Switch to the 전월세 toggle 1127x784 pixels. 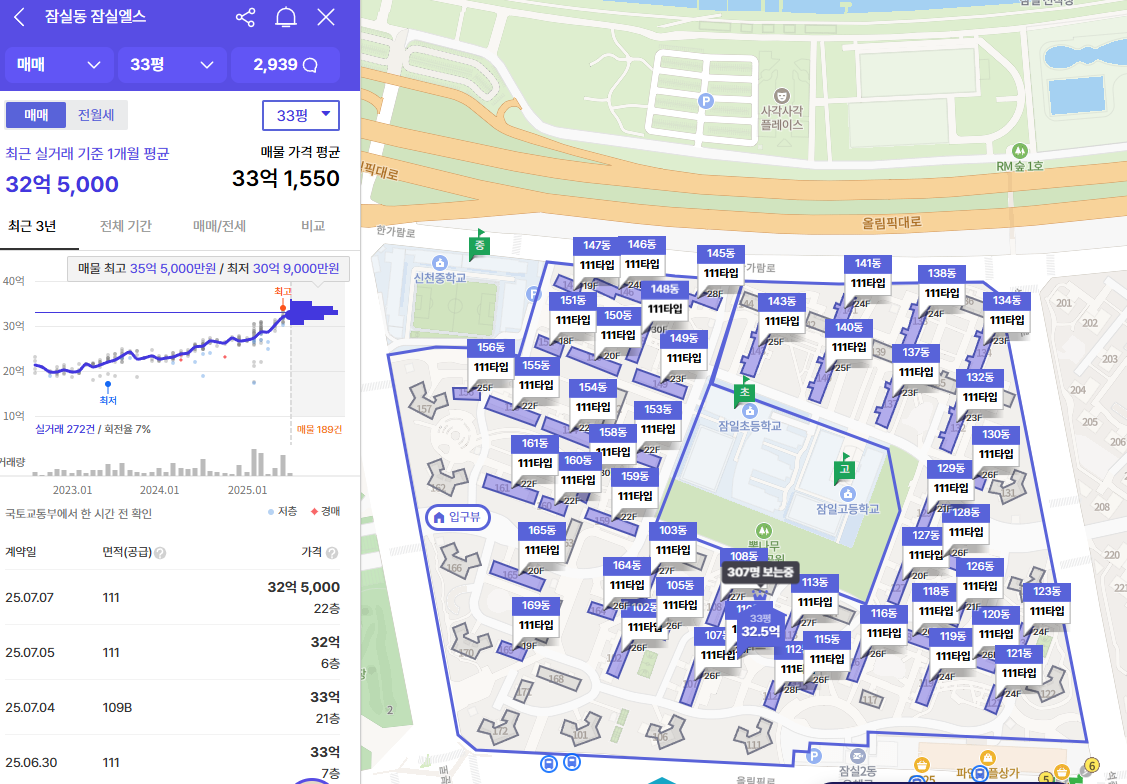(x=96, y=115)
